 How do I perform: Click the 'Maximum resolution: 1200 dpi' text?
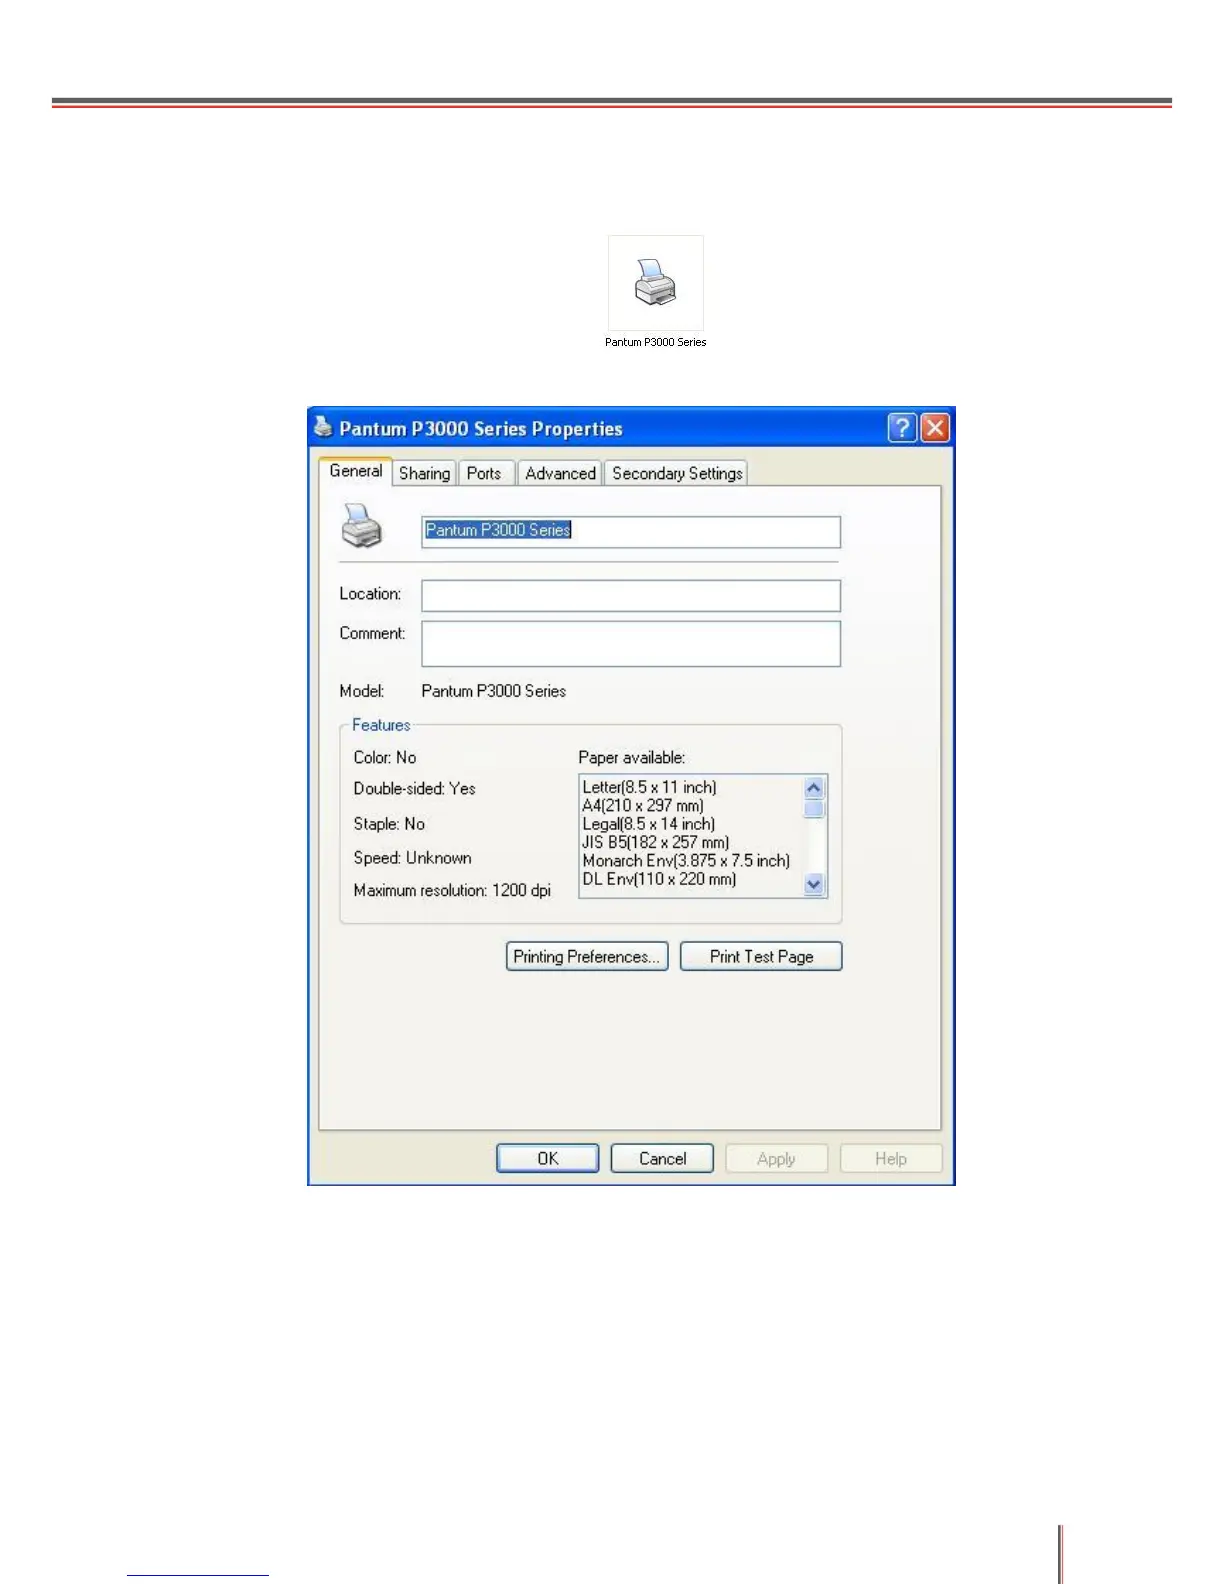(452, 890)
